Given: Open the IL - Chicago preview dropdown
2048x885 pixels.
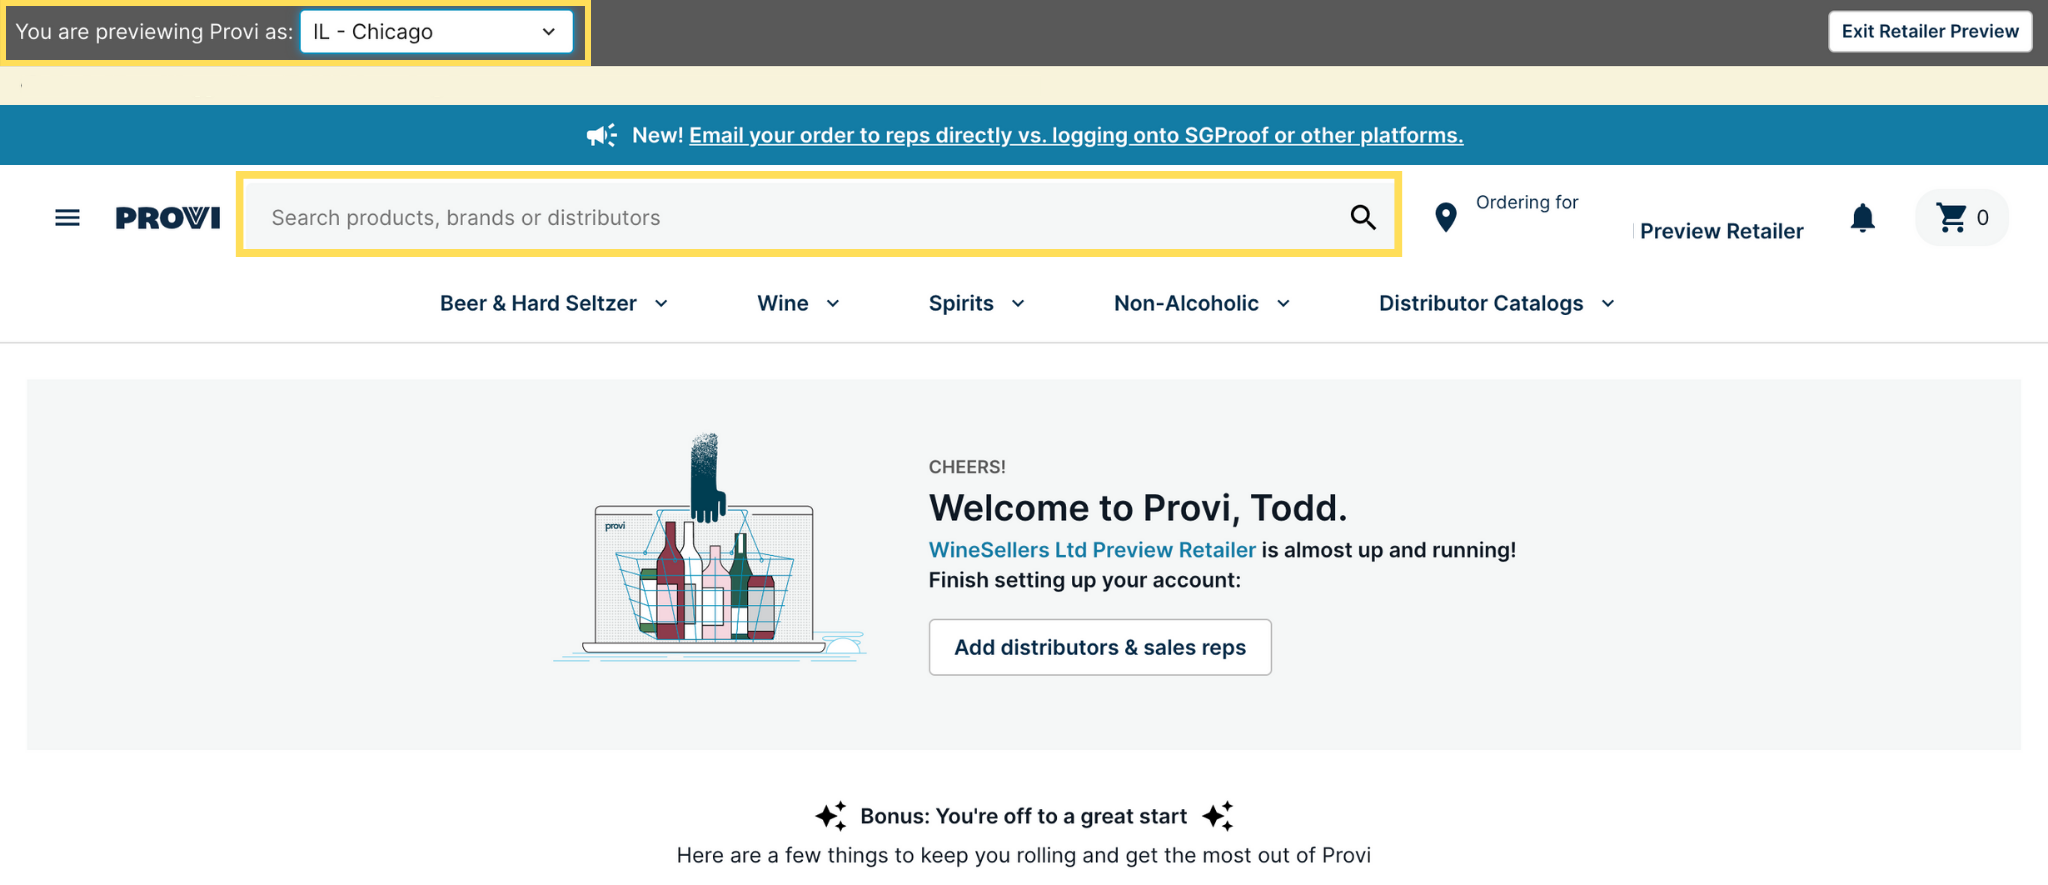Looking at the screenshot, I should point(436,32).
